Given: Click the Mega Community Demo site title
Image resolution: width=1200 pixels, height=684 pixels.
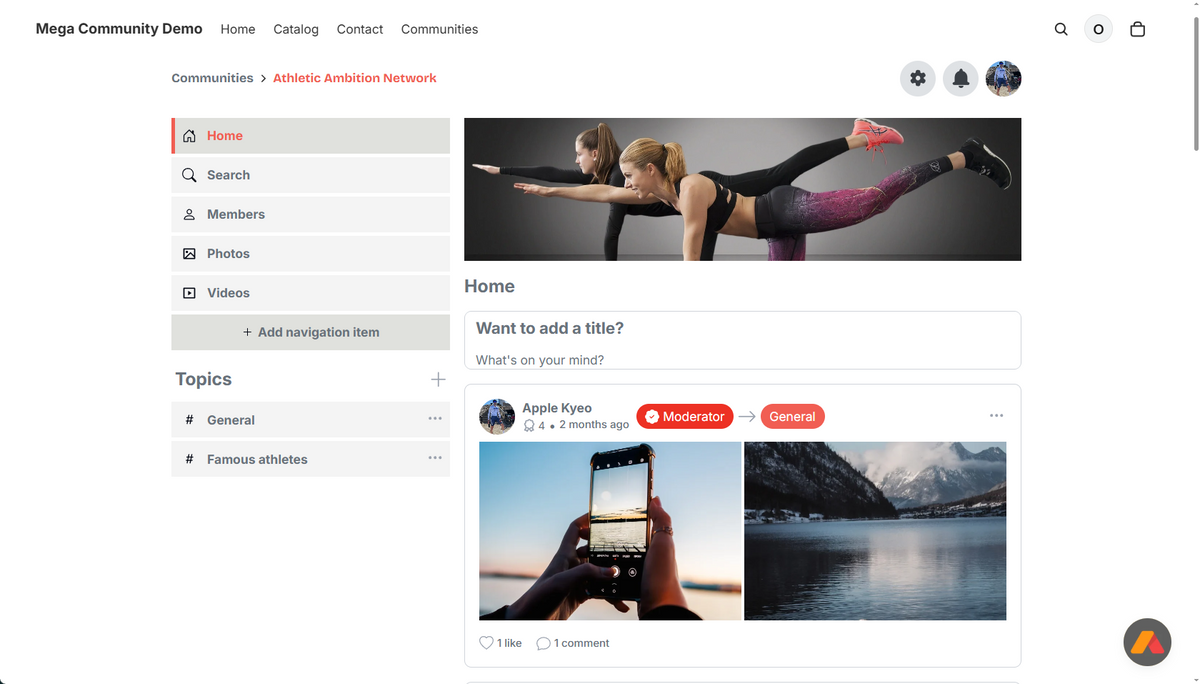Looking at the screenshot, I should click(119, 29).
